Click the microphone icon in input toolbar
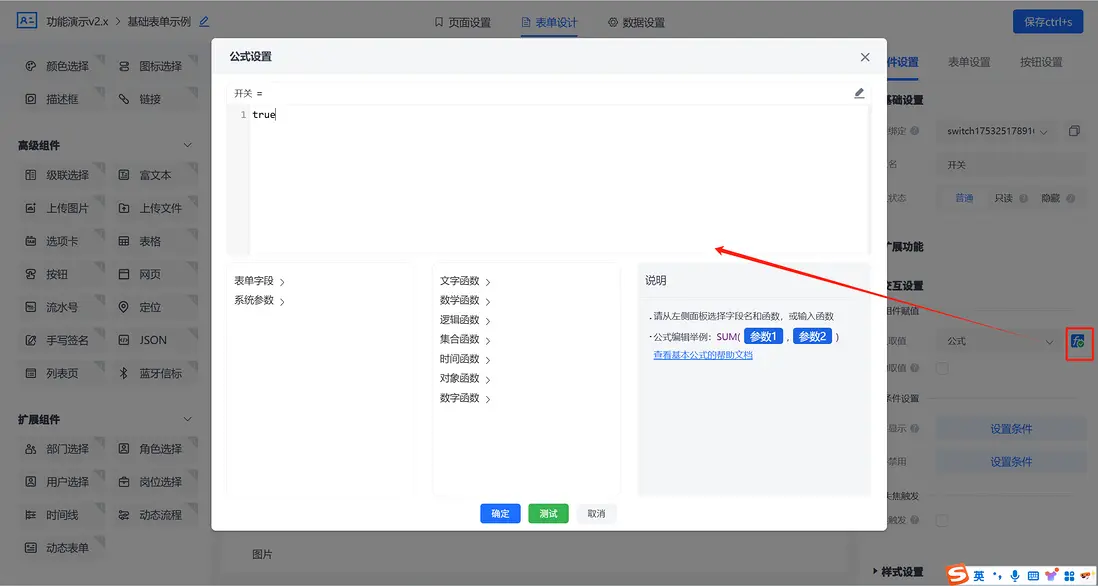The width and height of the screenshot is (1098, 586). pos(1015,575)
